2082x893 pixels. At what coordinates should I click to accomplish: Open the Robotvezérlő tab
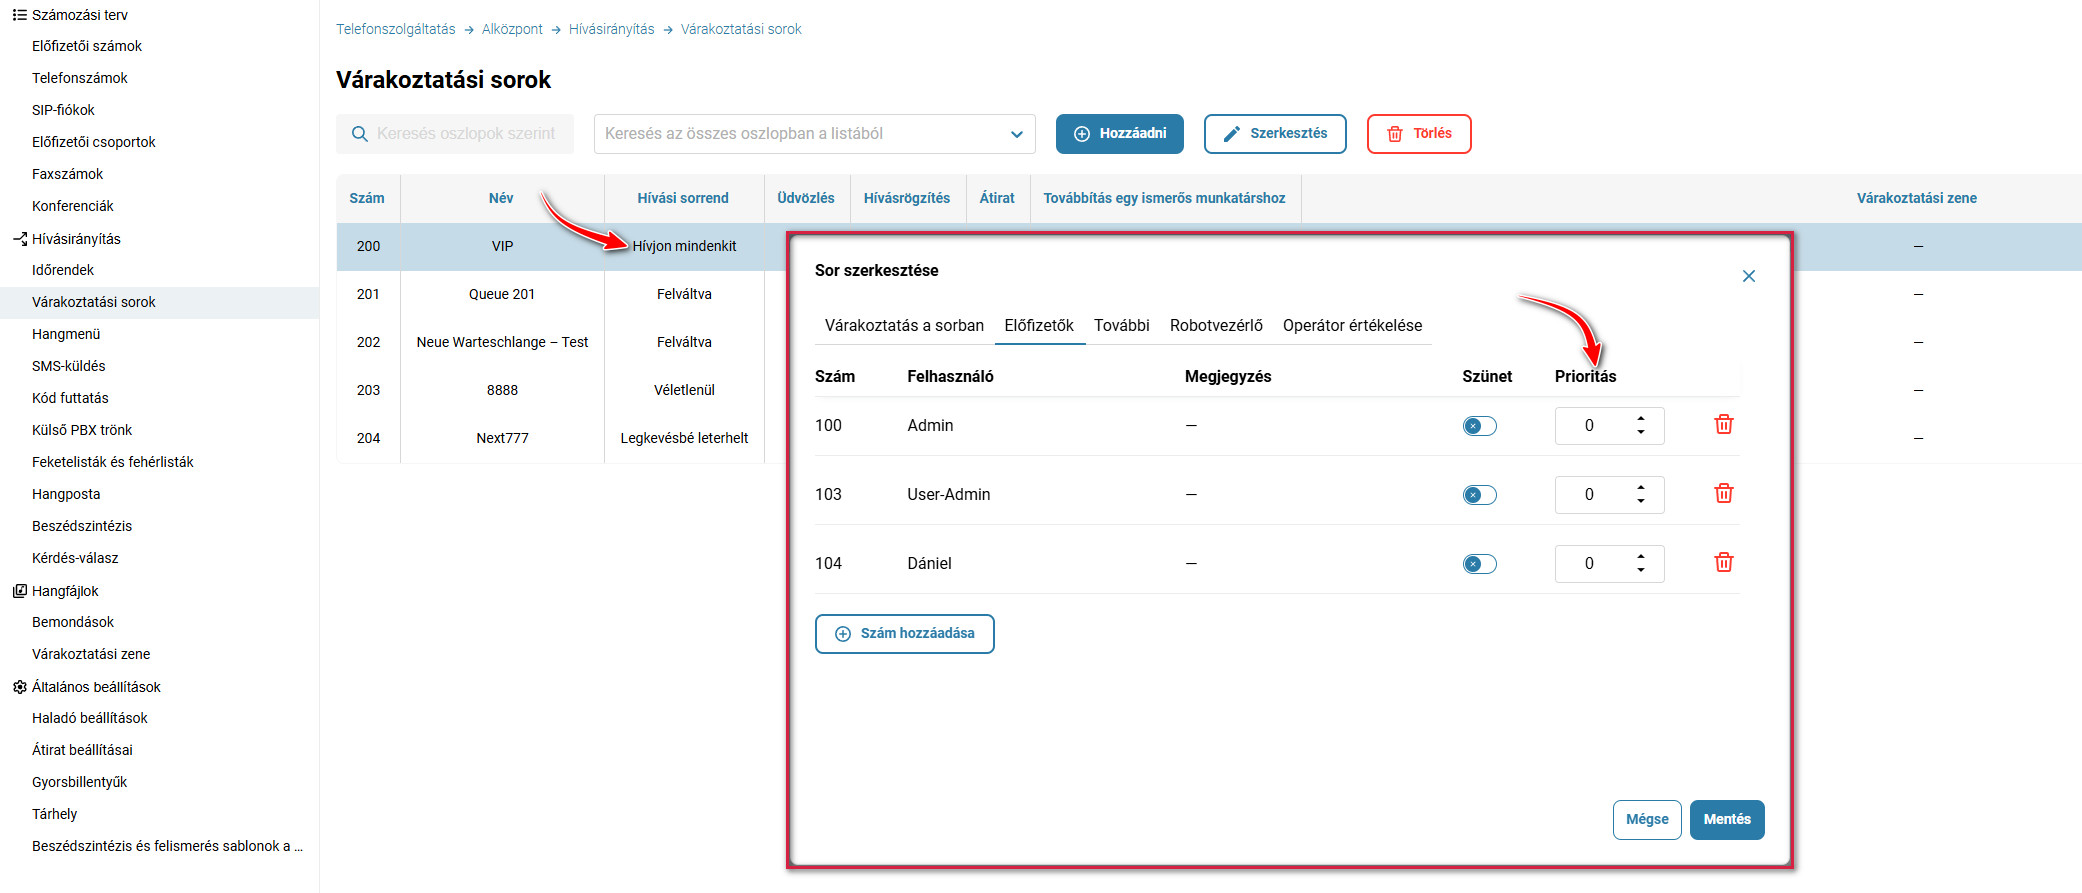(x=1216, y=326)
